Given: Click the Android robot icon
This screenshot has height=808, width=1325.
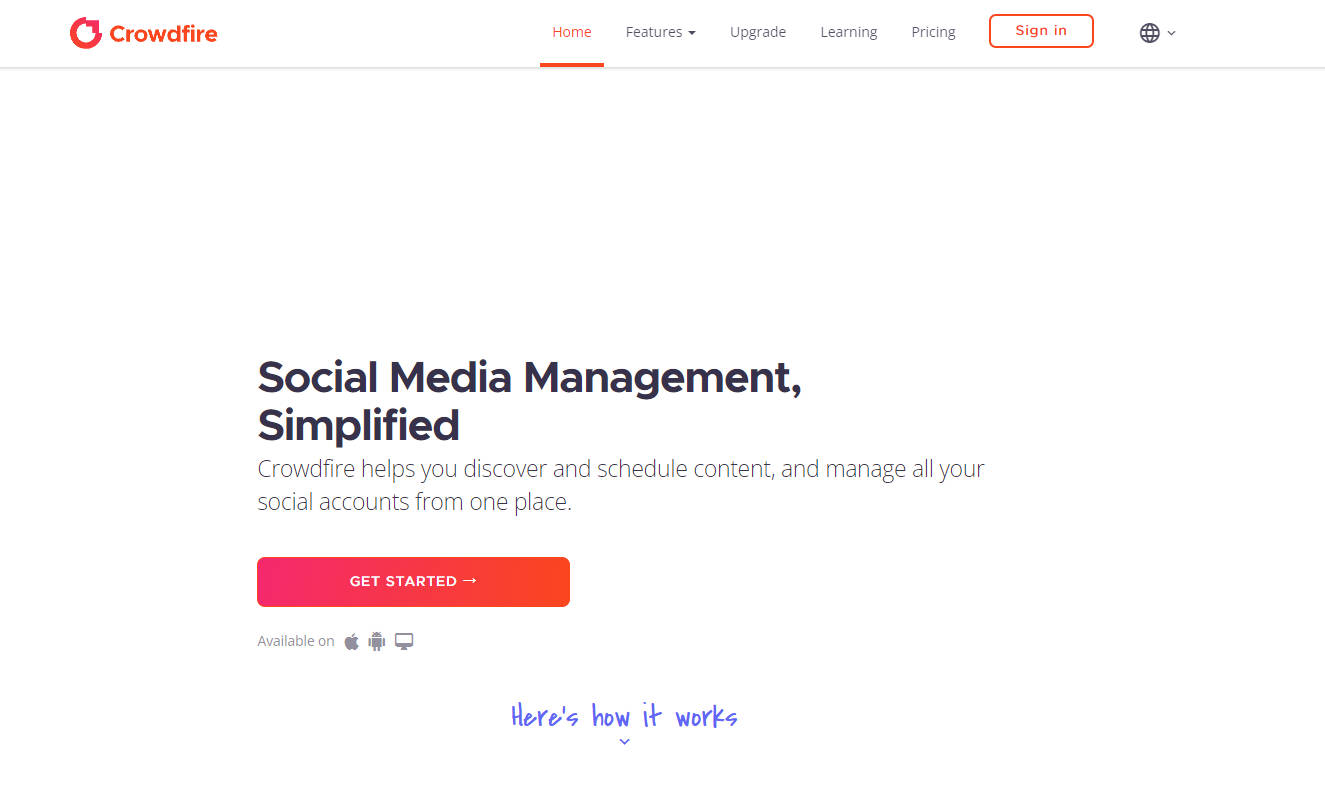Looking at the screenshot, I should 377,641.
